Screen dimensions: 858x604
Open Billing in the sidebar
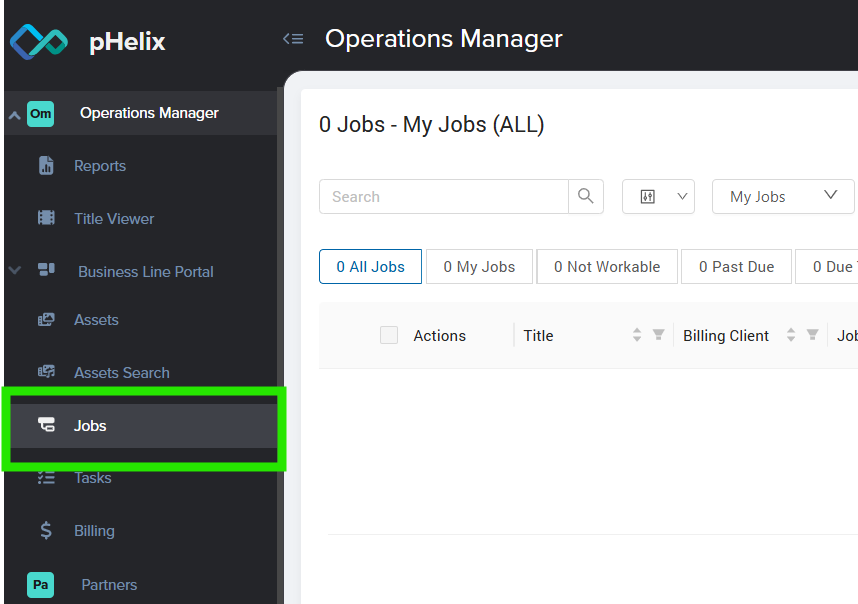coord(94,531)
